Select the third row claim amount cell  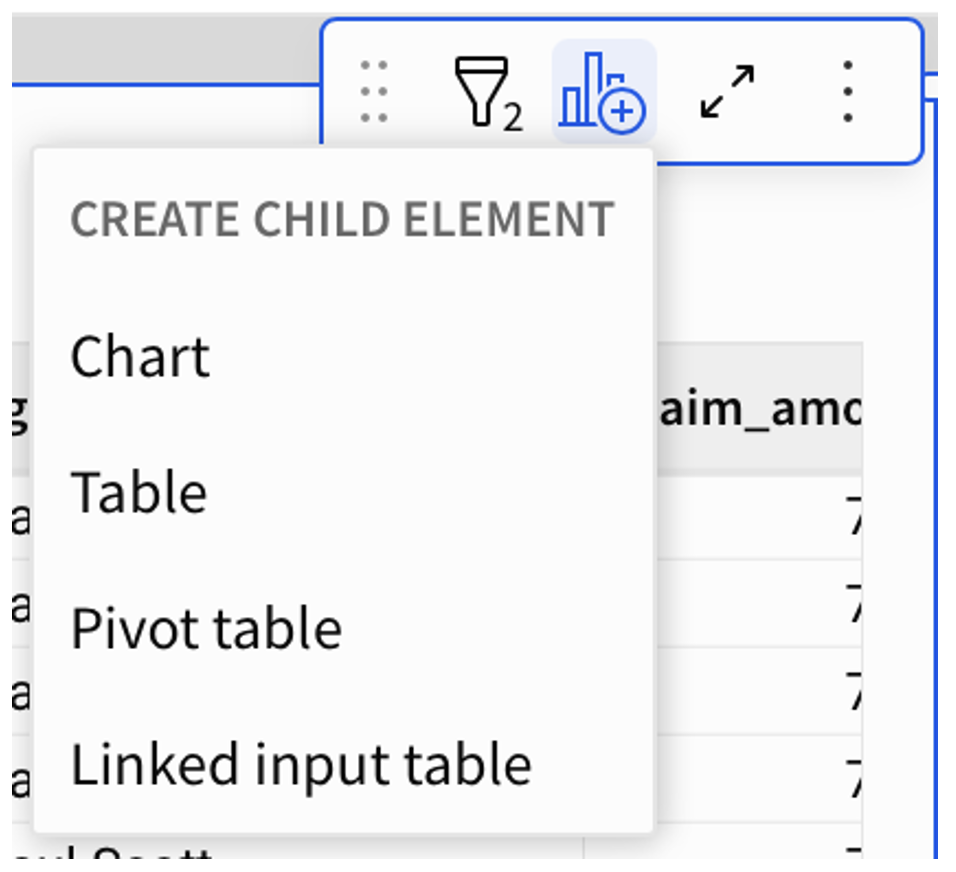(758, 691)
